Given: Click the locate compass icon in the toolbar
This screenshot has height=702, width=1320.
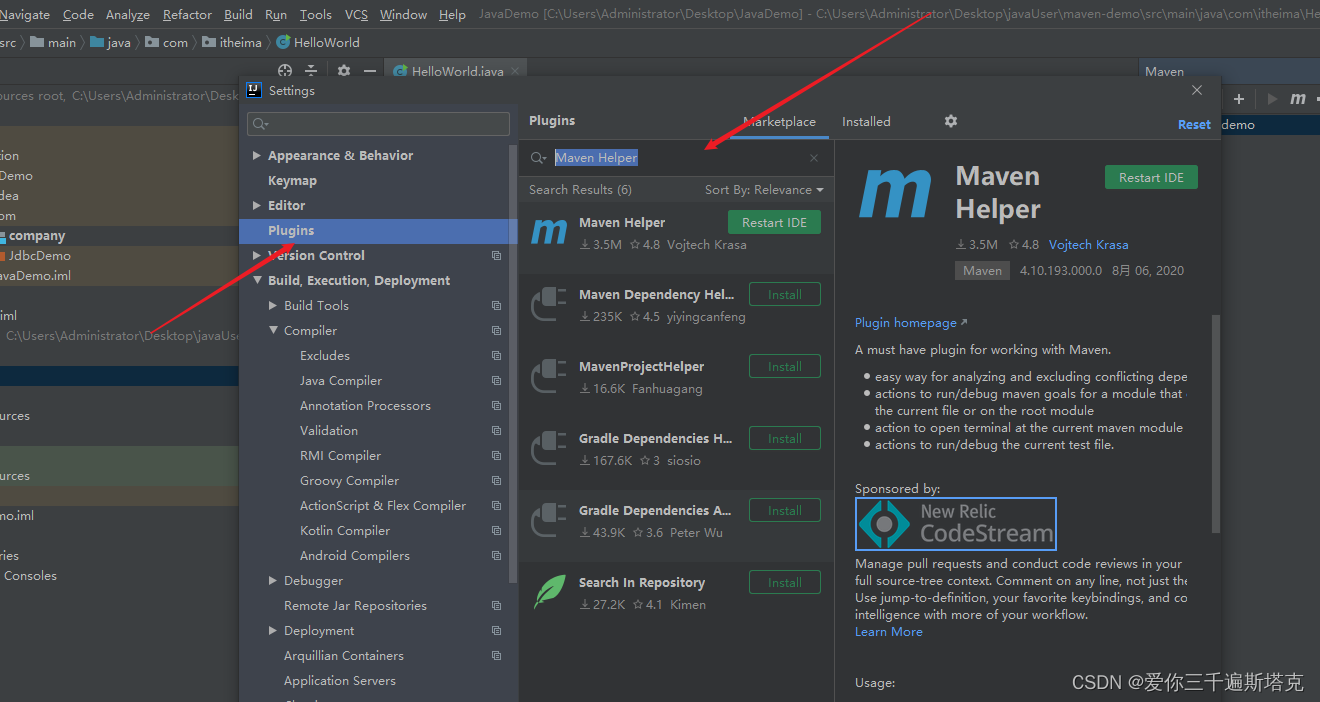Looking at the screenshot, I should point(284,71).
